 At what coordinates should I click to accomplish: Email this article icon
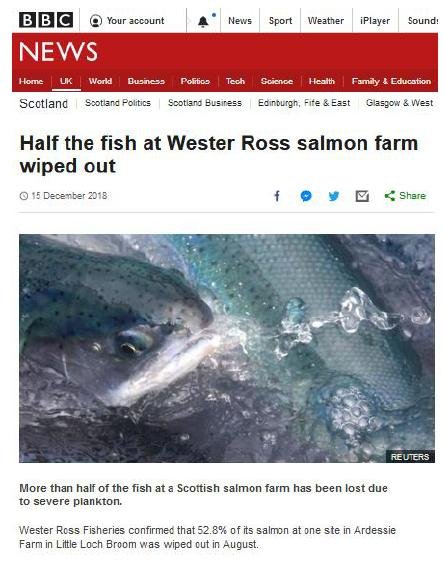[x=362, y=196]
